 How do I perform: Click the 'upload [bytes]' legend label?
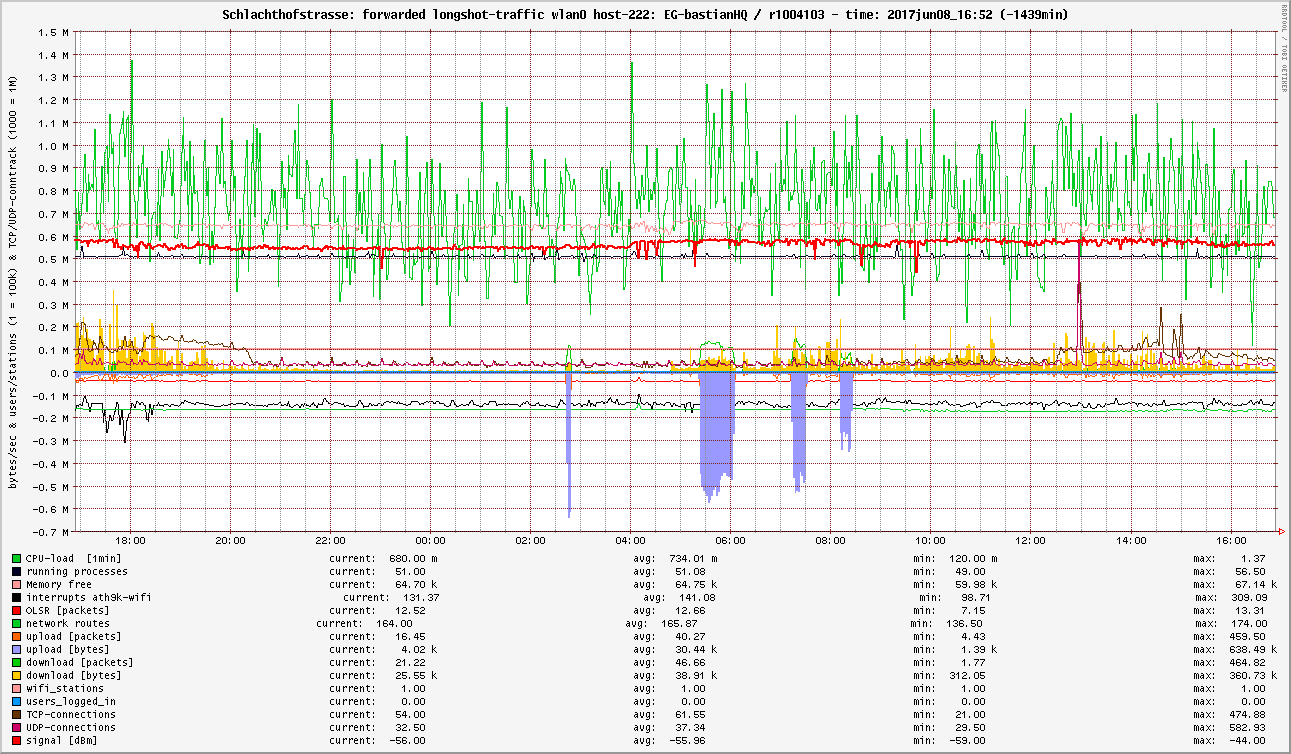tap(68, 649)
